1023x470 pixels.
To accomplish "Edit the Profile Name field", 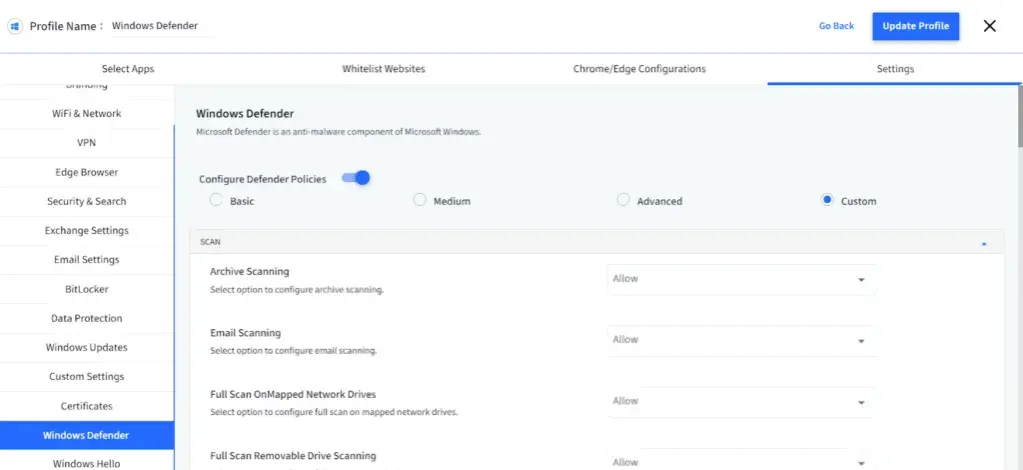I will pyautogui.click(x=160, y=26).
